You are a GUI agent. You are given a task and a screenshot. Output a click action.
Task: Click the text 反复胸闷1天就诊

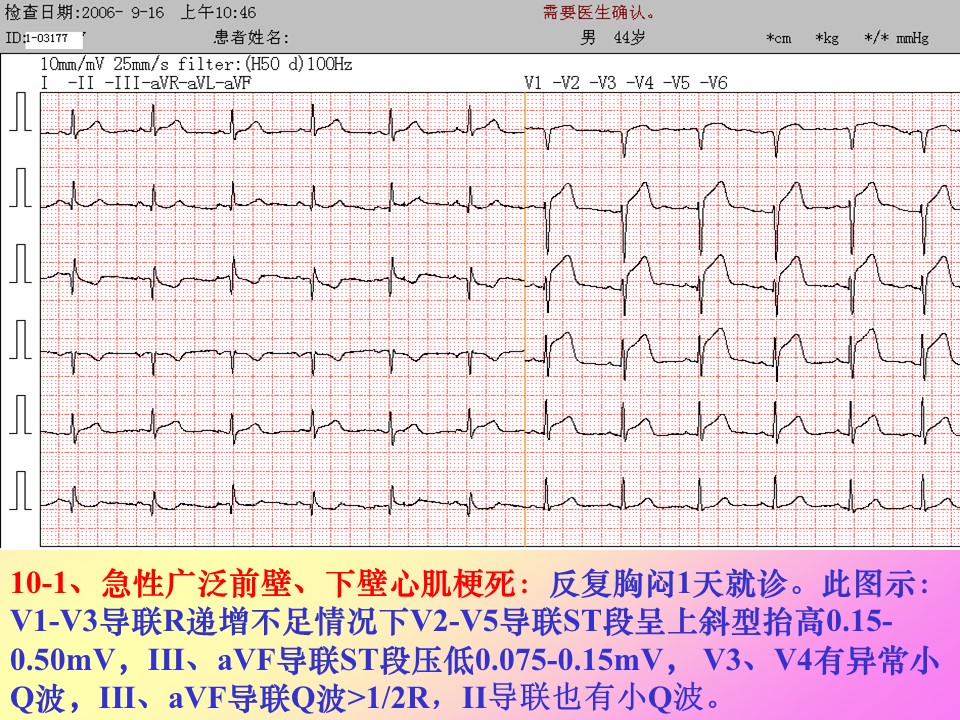tap(667, 583)
